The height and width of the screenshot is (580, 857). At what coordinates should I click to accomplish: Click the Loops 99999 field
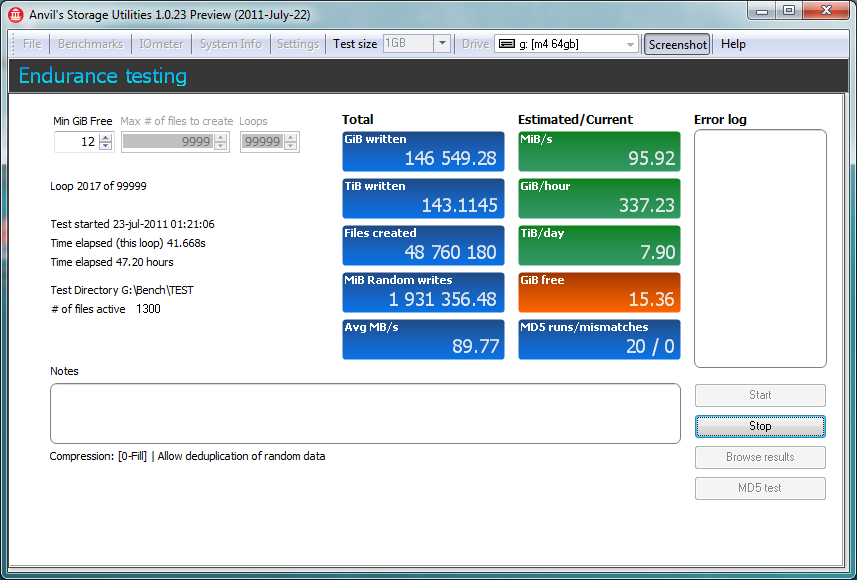[263, 142]
